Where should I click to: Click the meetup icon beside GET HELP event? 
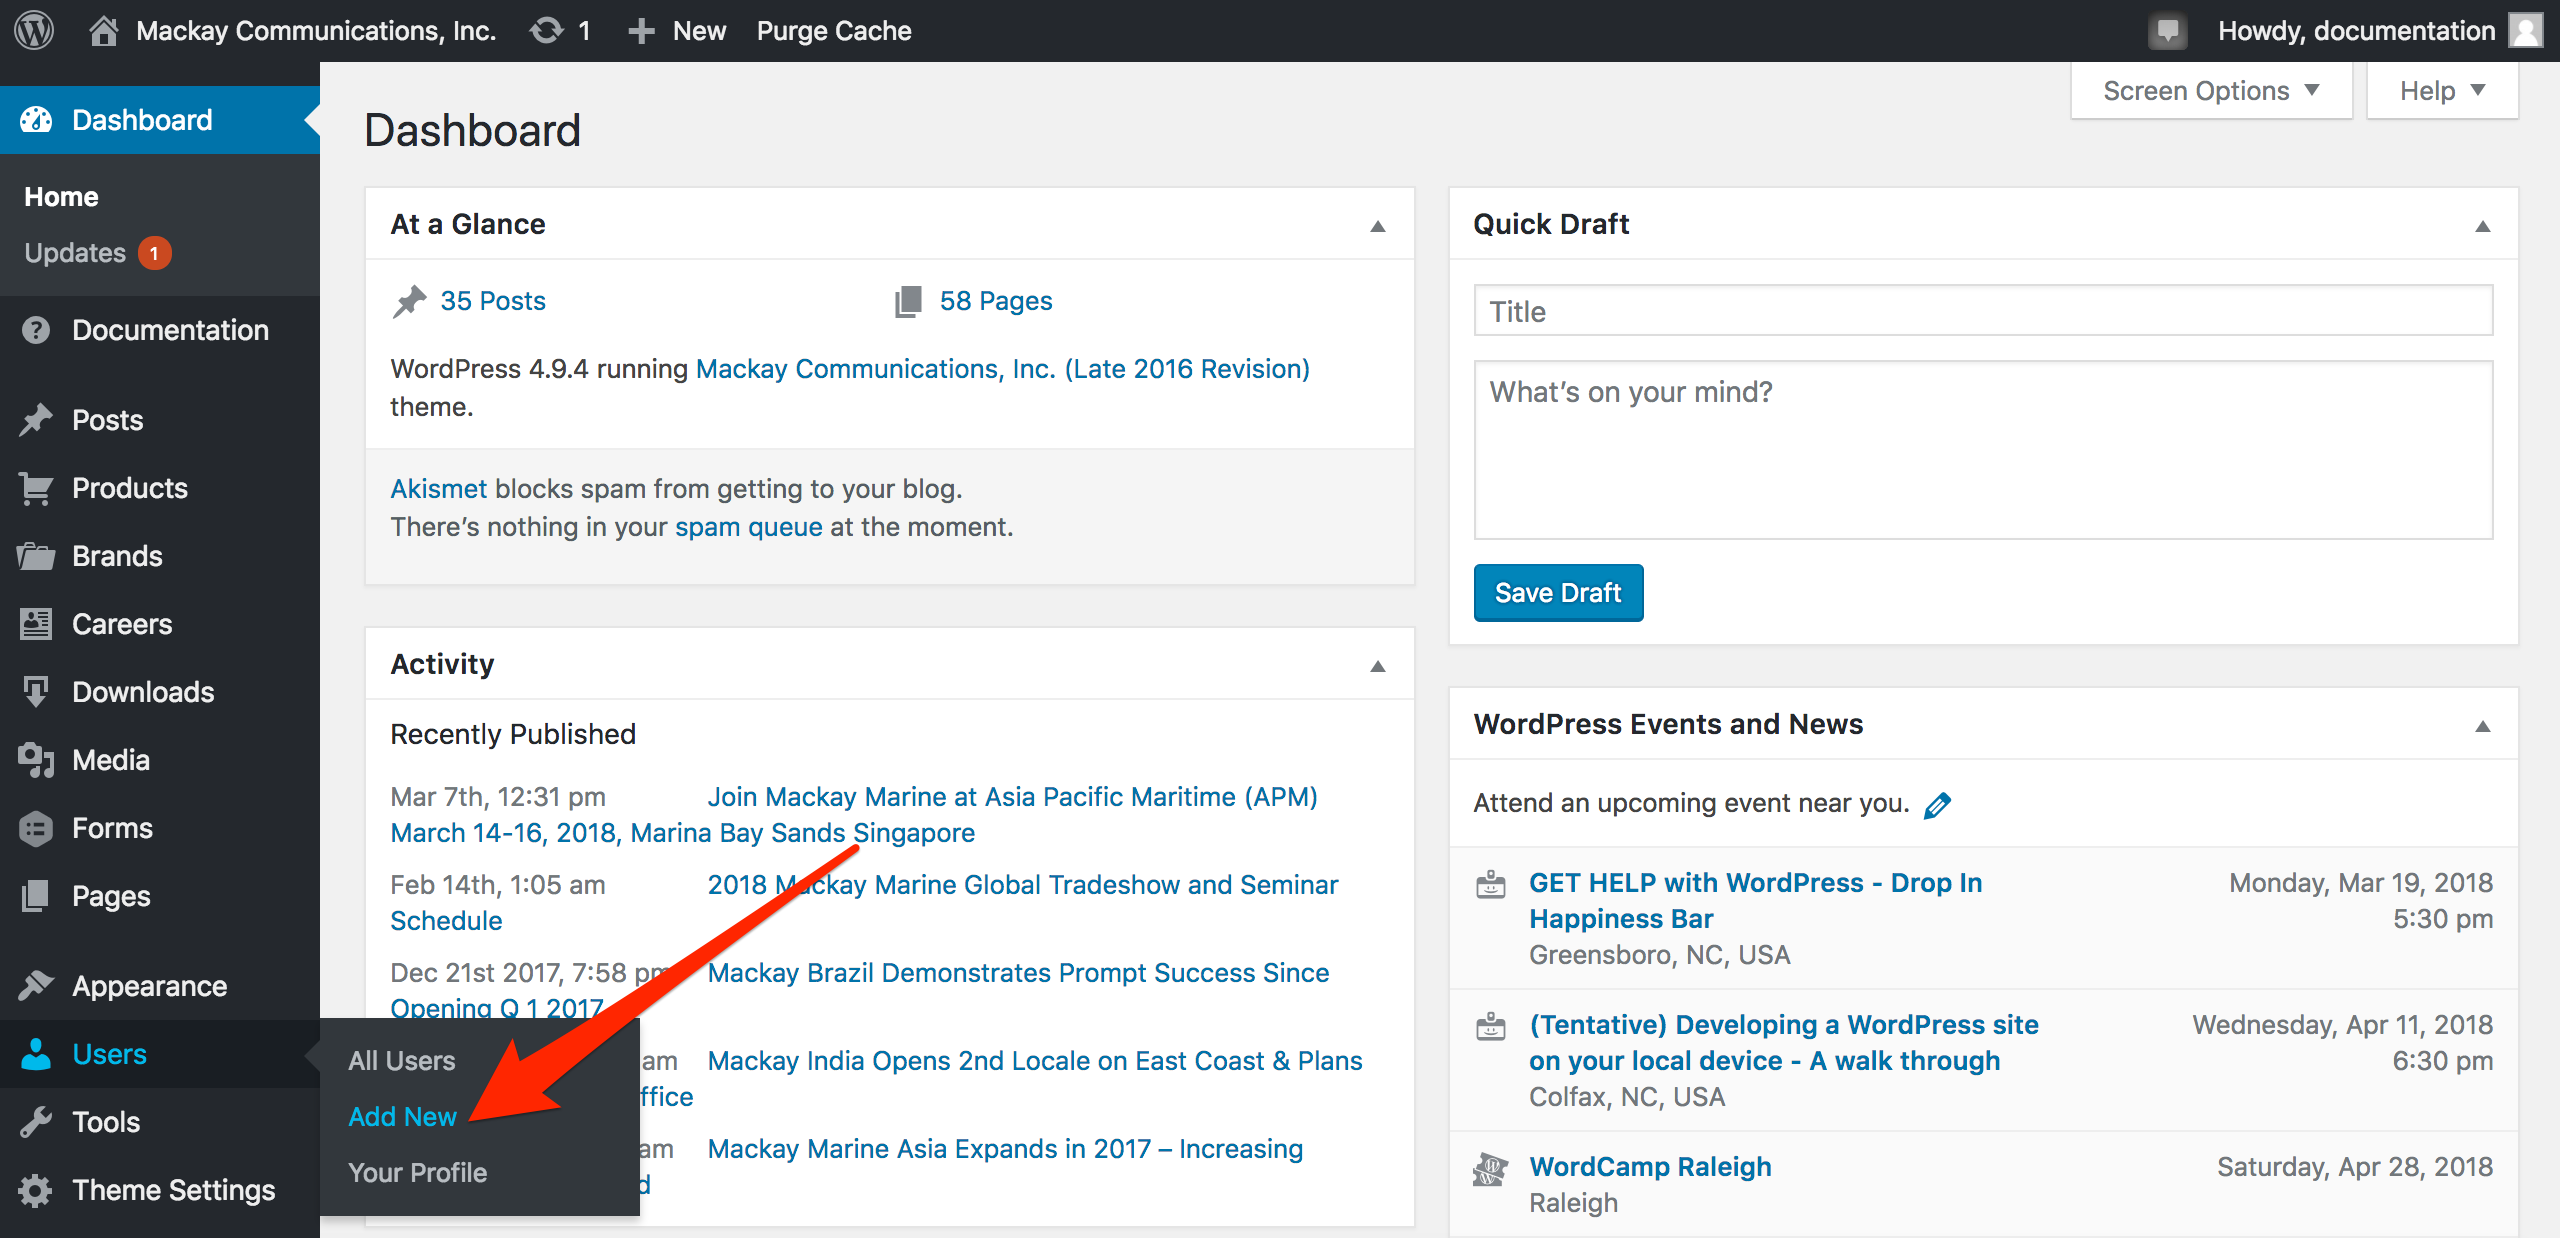pyautogui.click(x=1490, y=885)
